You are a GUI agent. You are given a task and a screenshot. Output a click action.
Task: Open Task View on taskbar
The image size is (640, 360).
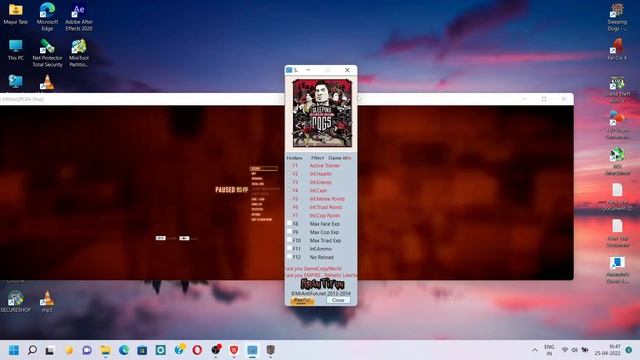pos(50,350)
